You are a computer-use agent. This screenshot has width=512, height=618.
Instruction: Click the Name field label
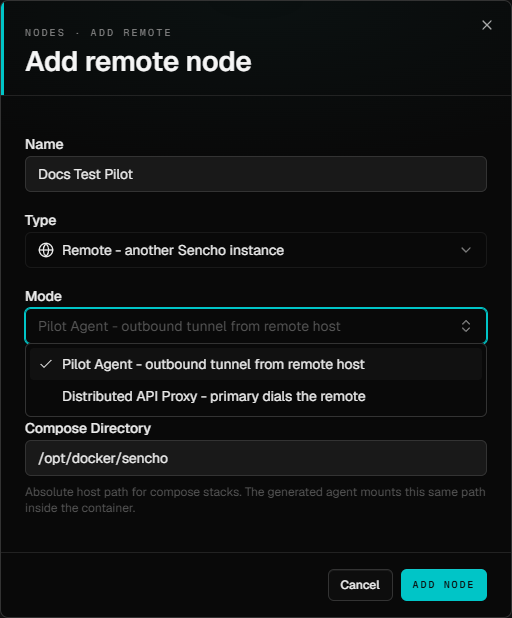[x=44, y=144]
